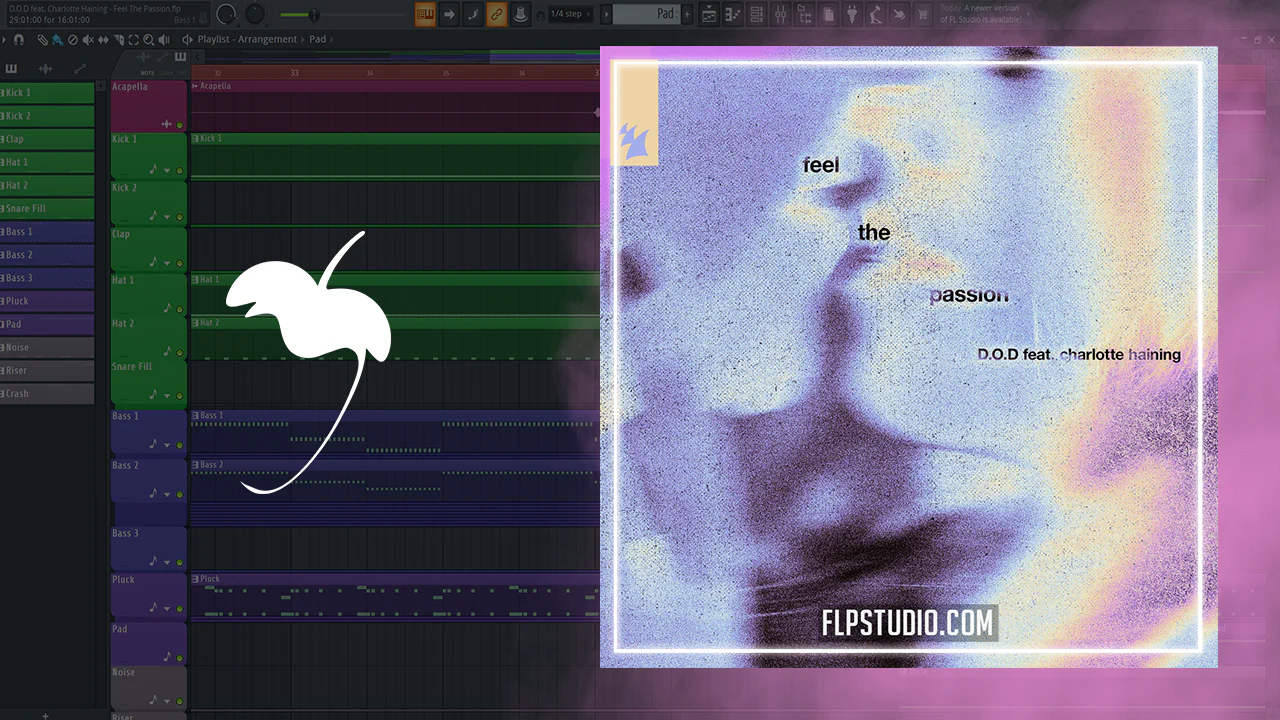Select the Mute tool

pos(88,40)
